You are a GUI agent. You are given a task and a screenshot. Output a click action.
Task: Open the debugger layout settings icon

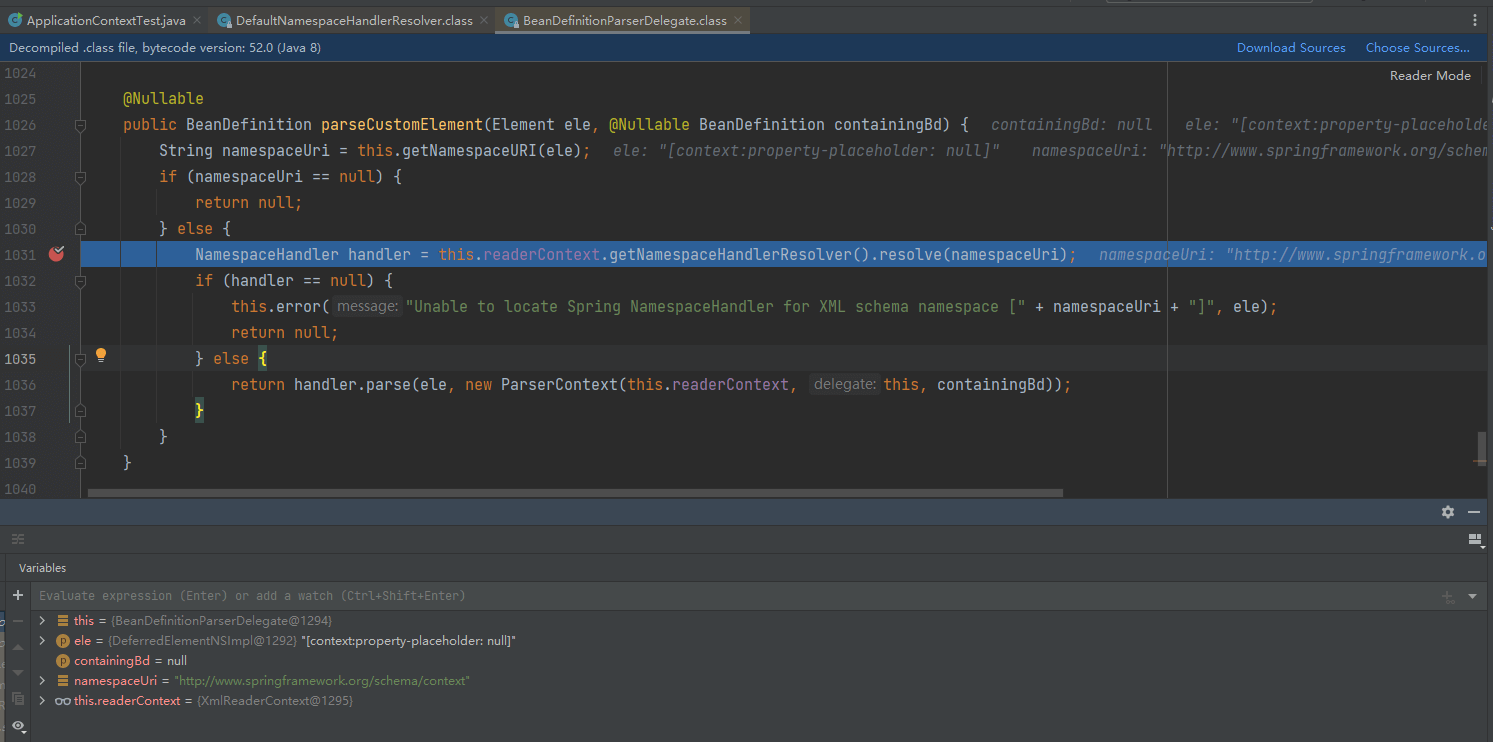[1474, 540]
